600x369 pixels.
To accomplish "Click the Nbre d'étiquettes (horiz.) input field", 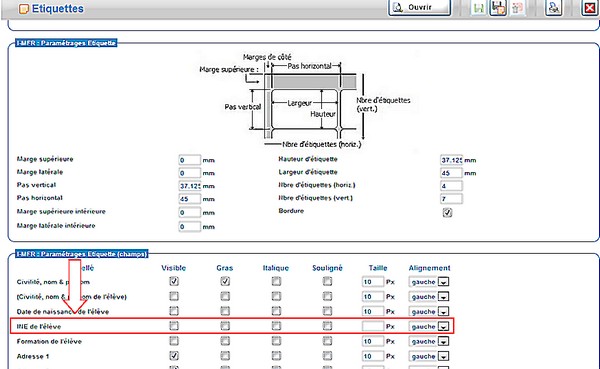I will click(451, 186).
